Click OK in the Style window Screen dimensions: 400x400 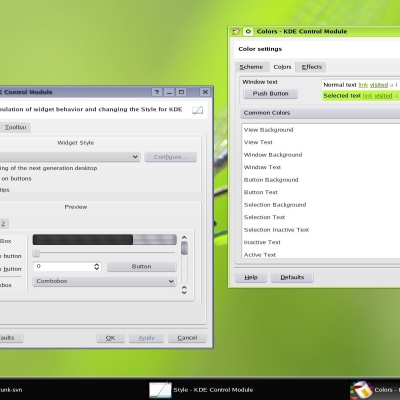click(x=110, y=338)
